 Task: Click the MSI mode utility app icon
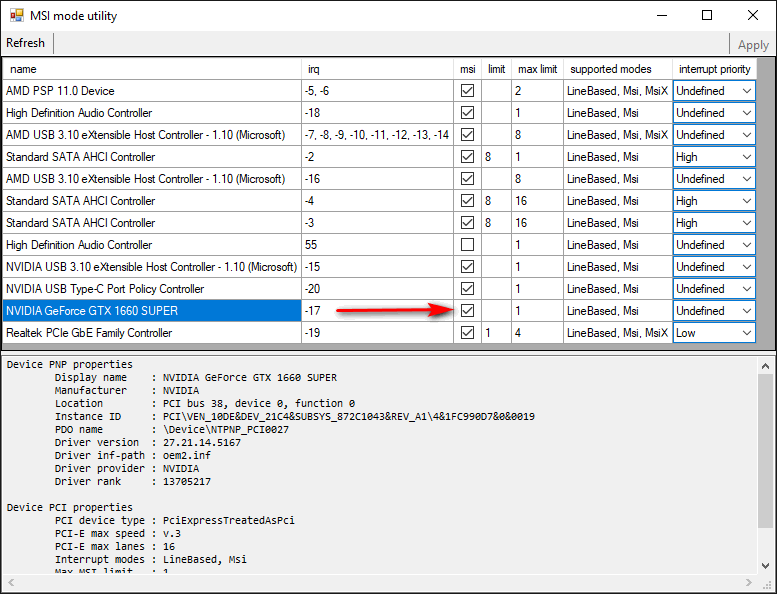click(x=16, y=15)
